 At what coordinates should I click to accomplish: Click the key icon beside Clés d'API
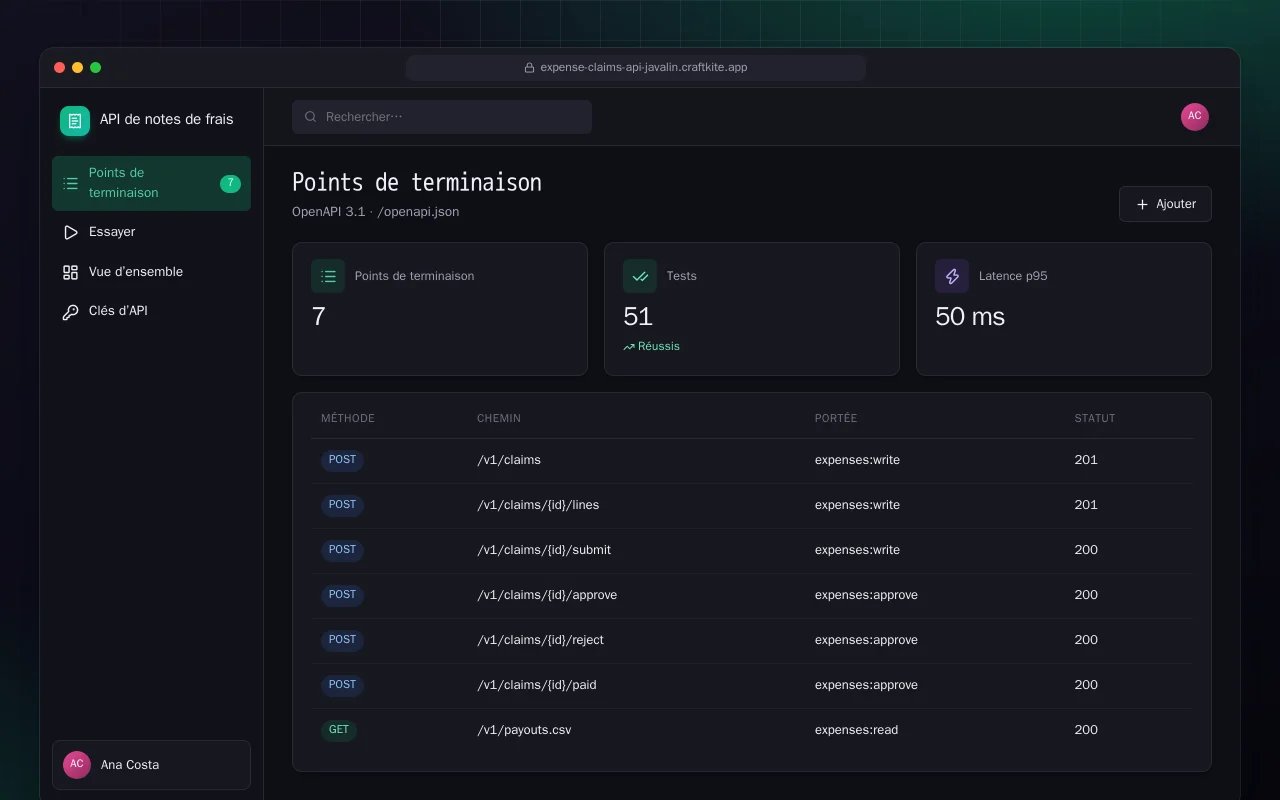pos(71,311)
